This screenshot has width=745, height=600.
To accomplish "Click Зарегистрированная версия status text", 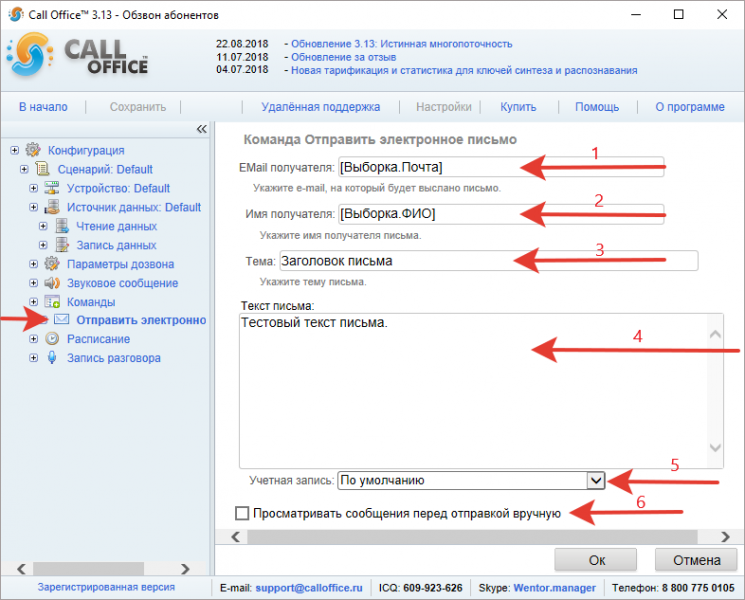I will [106, 587].
